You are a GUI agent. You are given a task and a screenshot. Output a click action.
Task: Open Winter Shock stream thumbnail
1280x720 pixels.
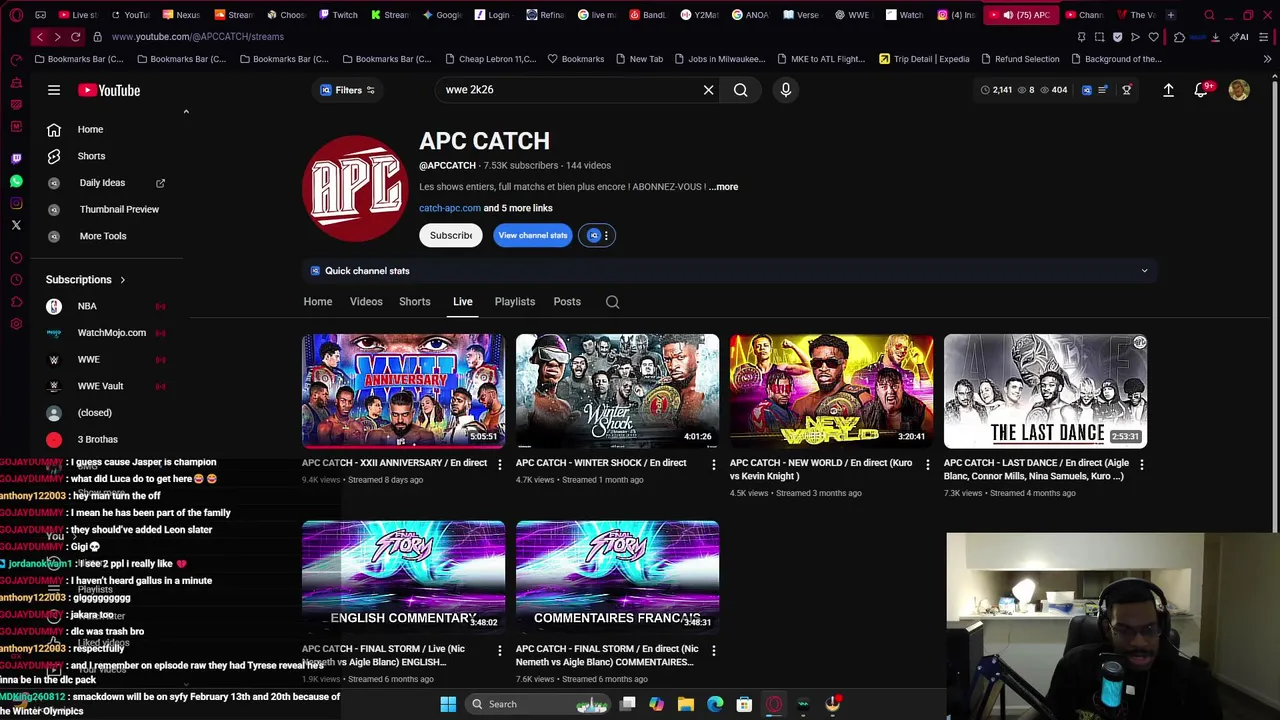(x=617, y=391)
